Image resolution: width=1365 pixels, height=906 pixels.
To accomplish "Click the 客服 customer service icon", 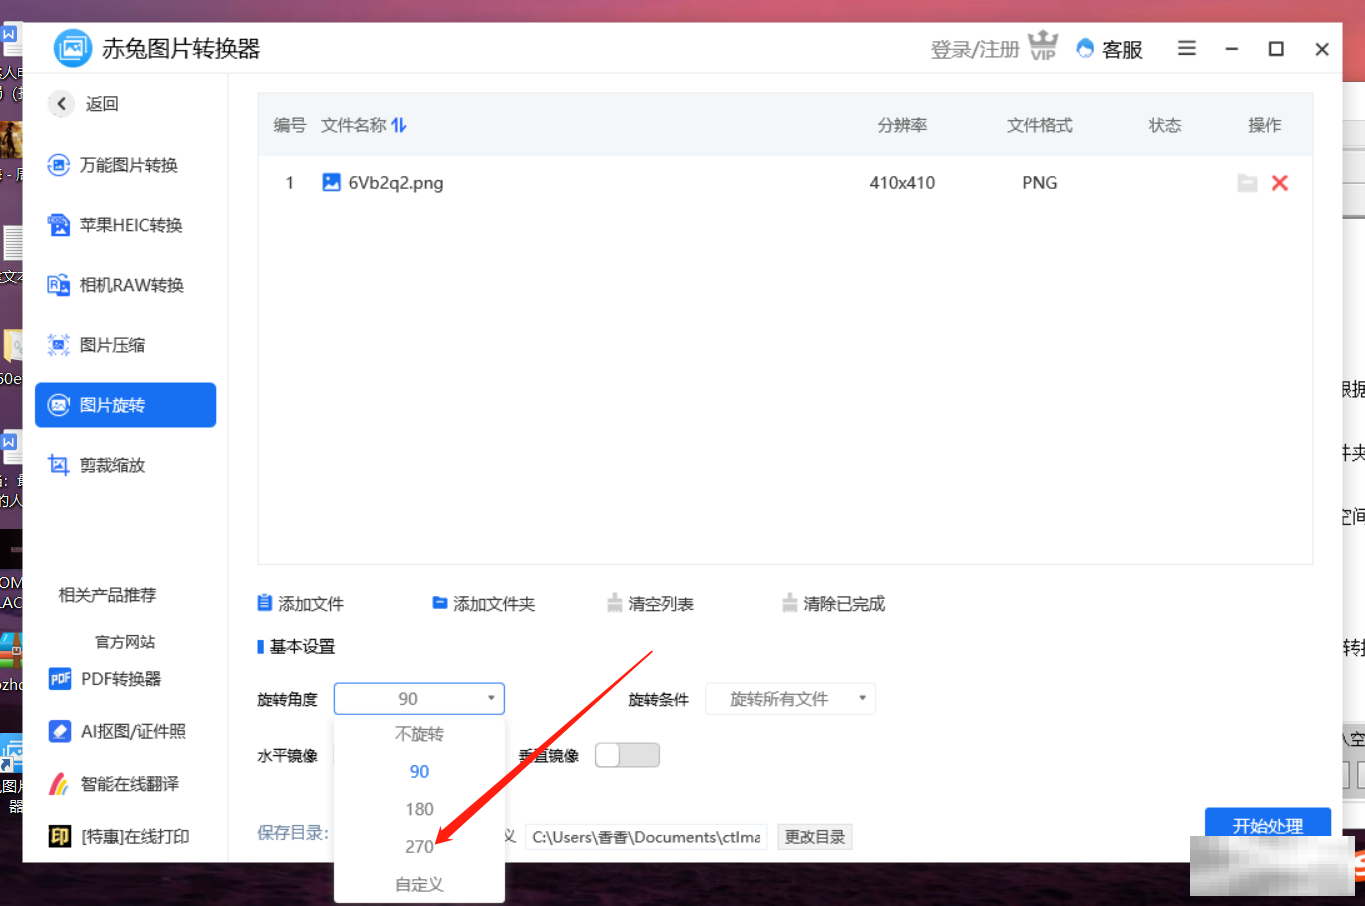I will [x=1085, y=48].
